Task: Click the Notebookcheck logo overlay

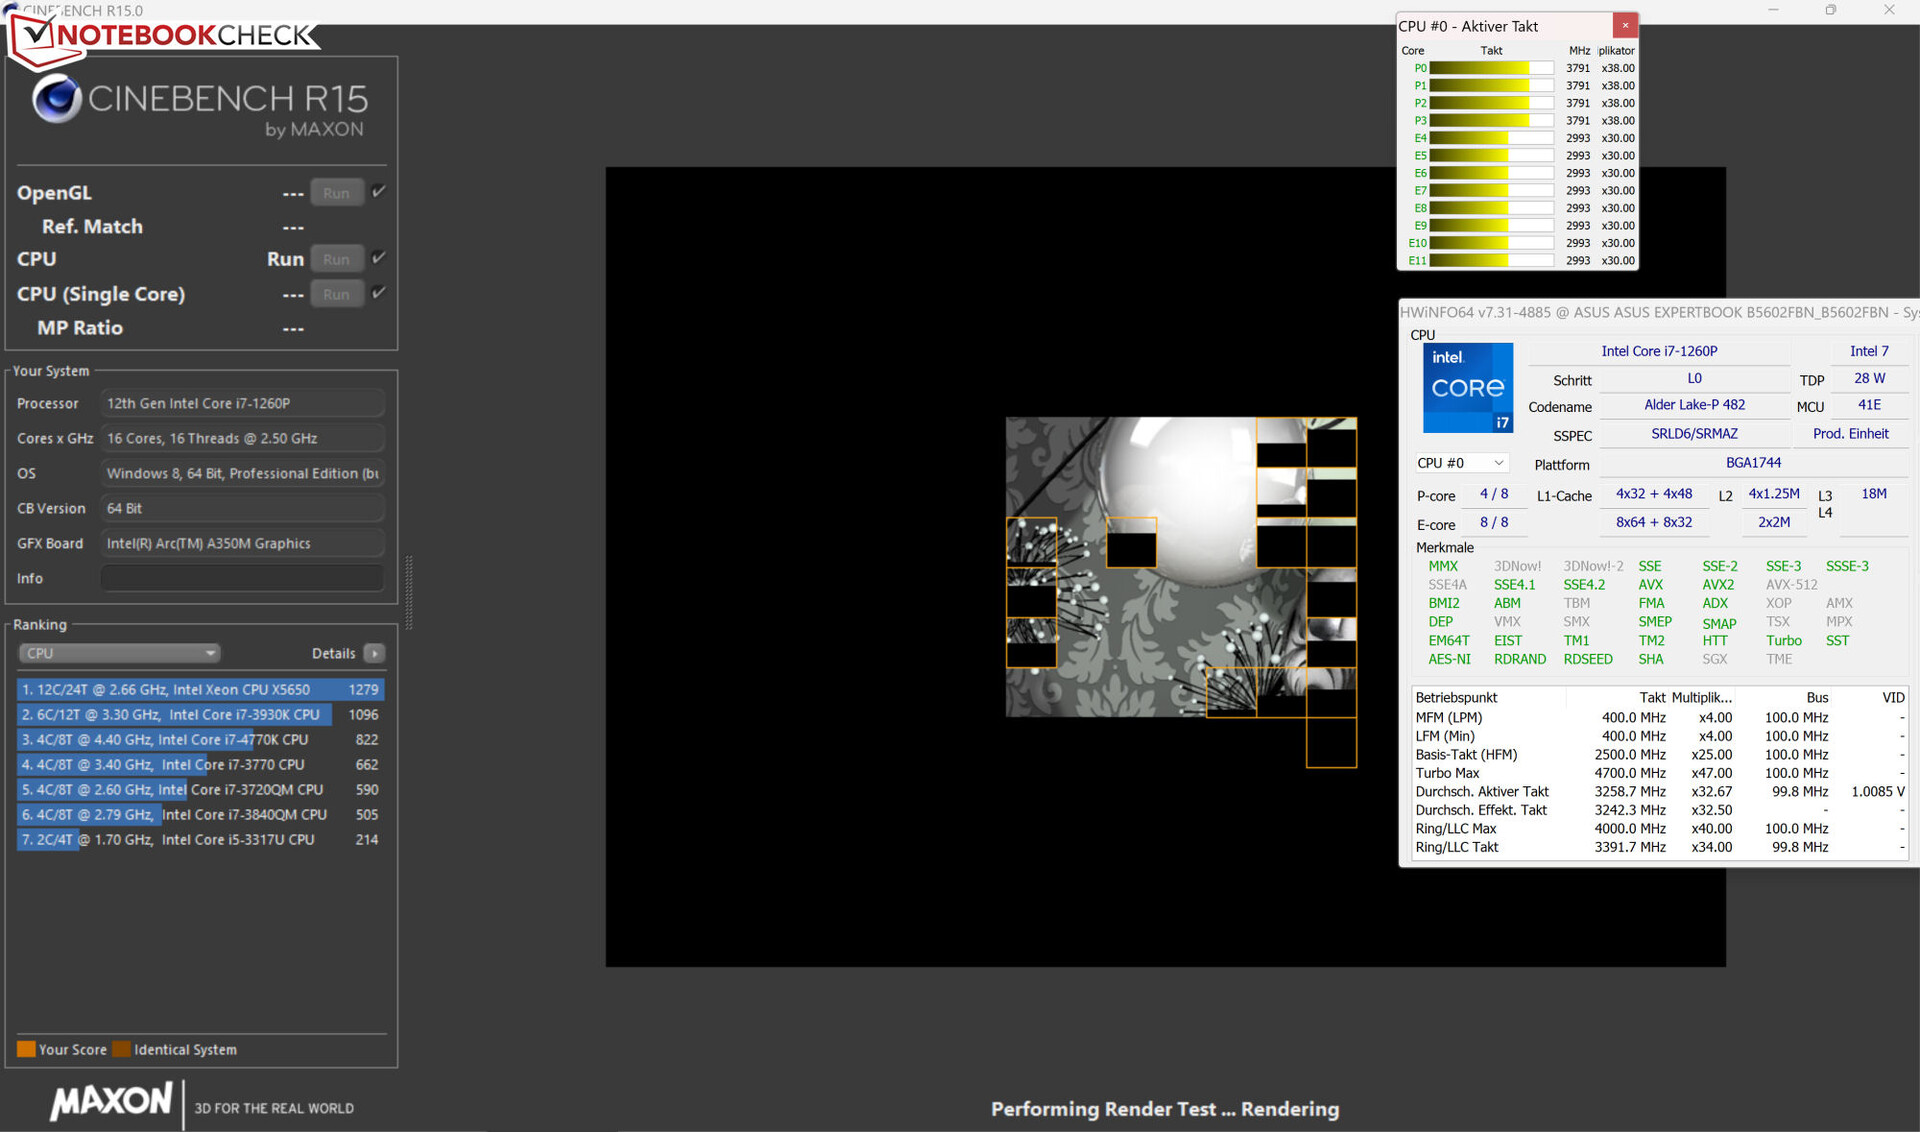Action: 165,36
